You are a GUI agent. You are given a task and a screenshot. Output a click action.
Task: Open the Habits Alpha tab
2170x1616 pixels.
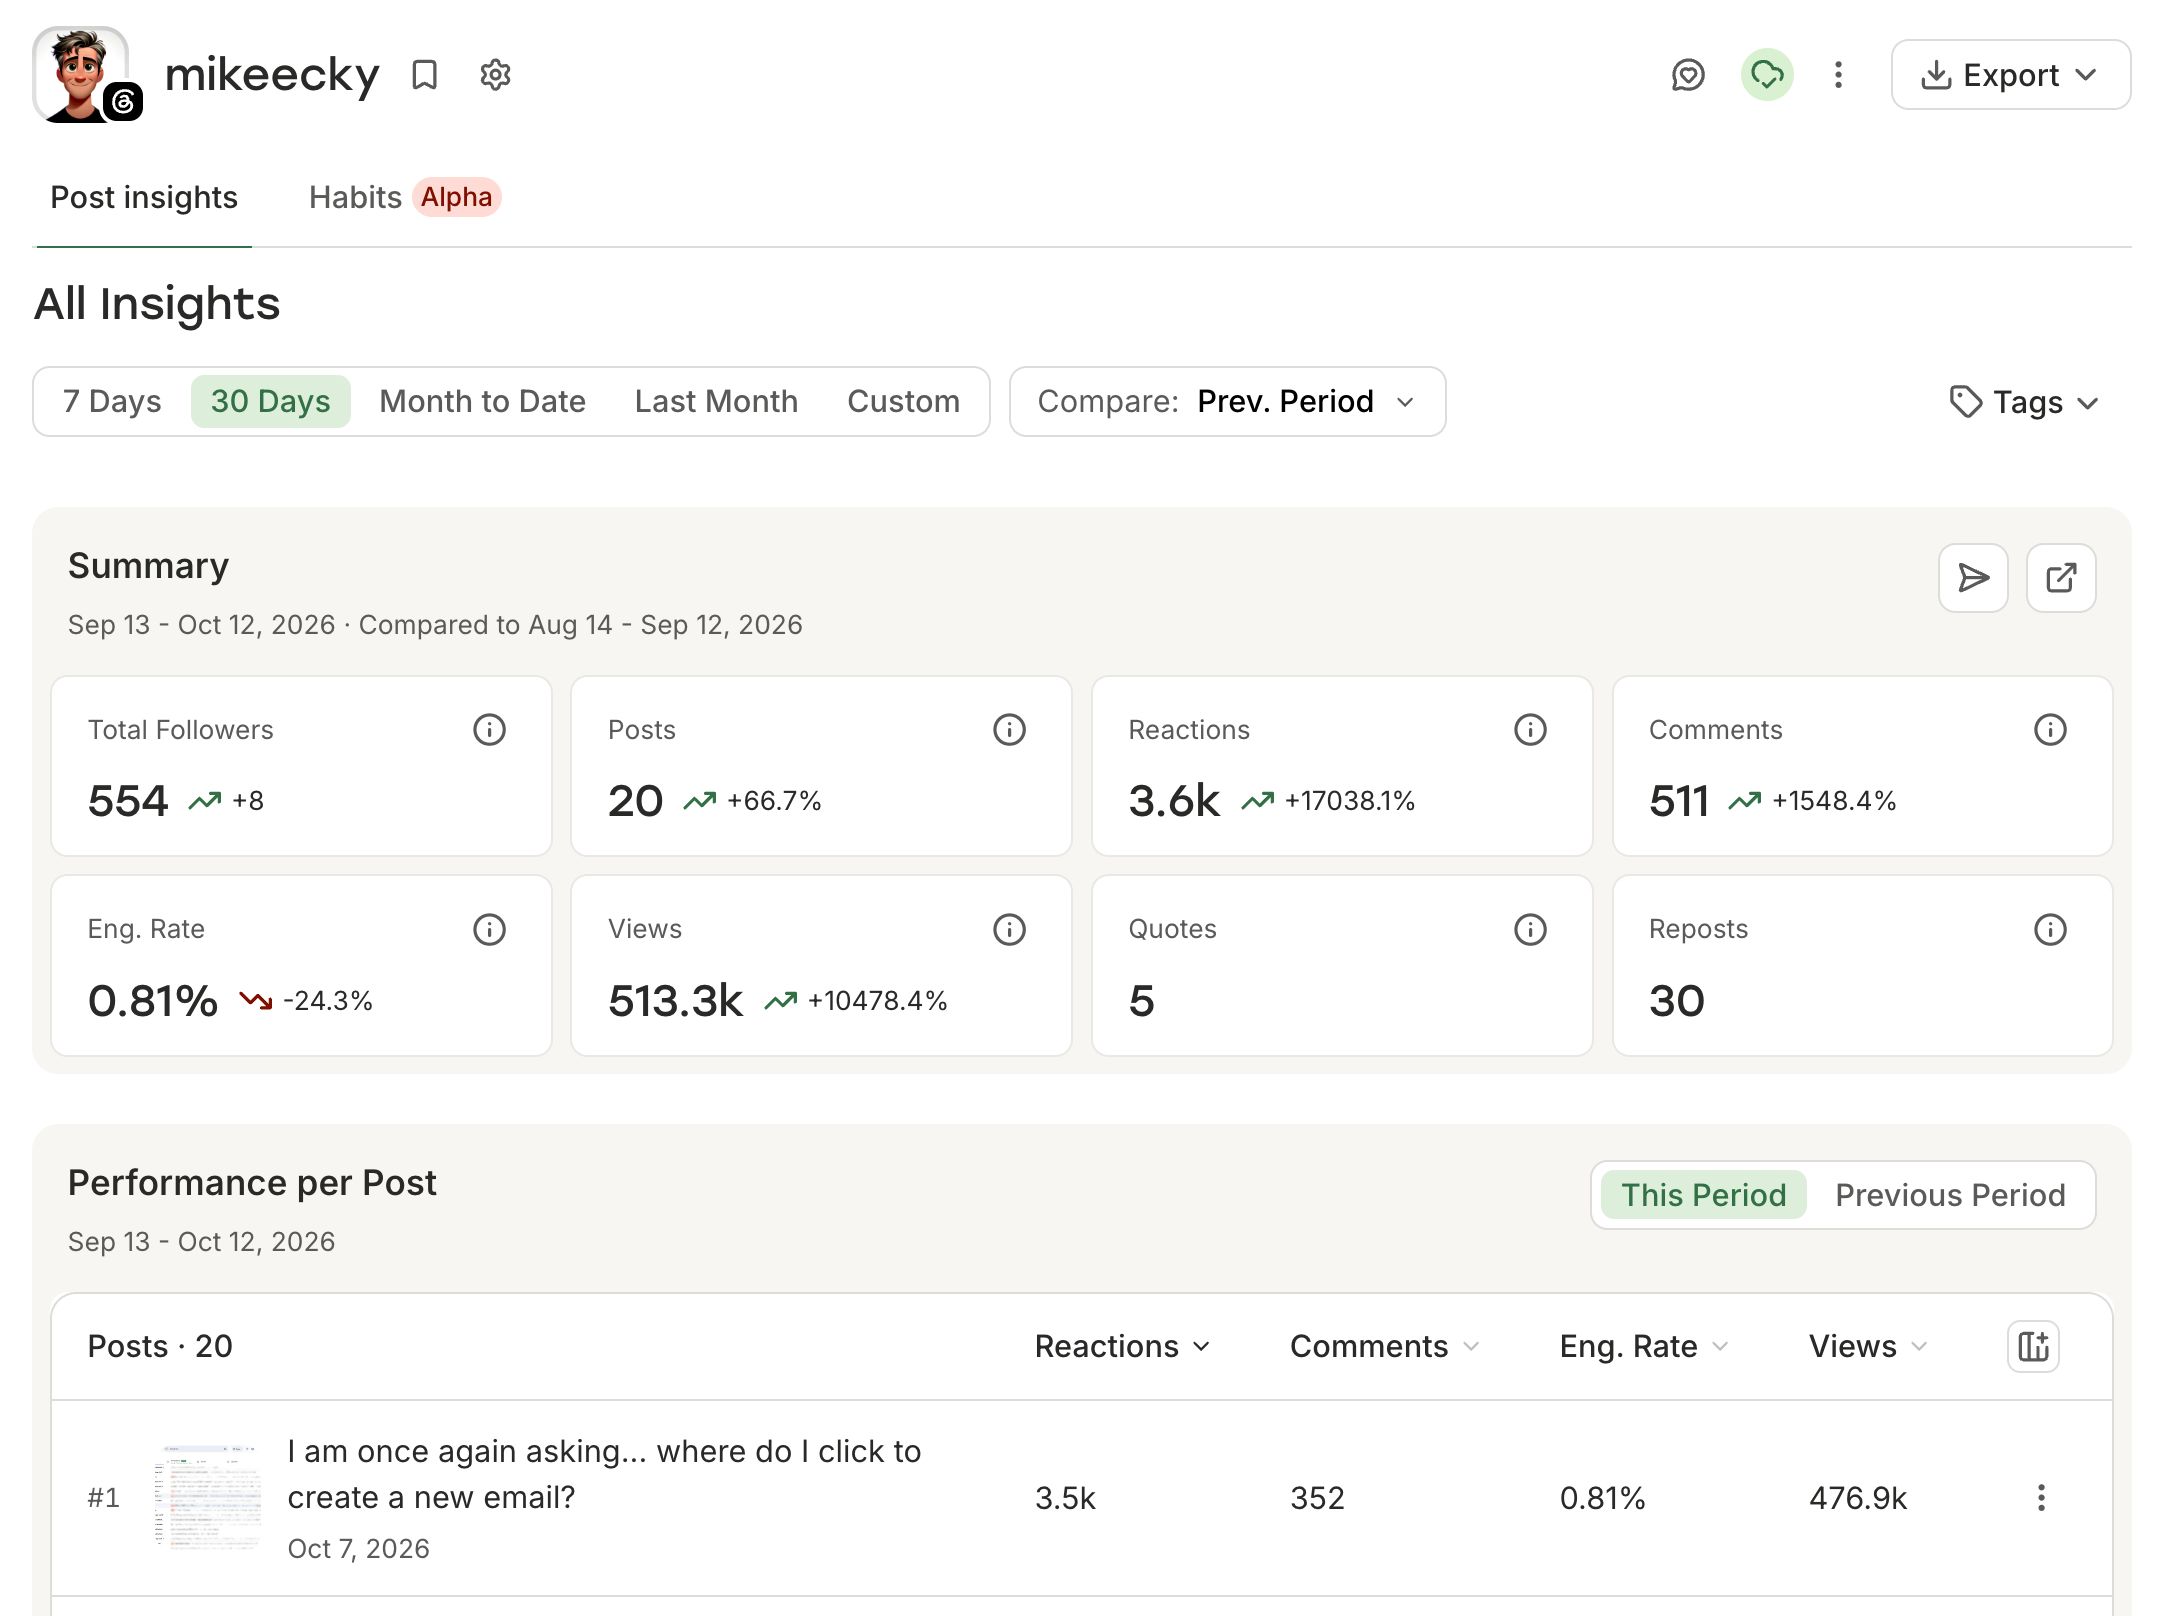tap(404, 197)
